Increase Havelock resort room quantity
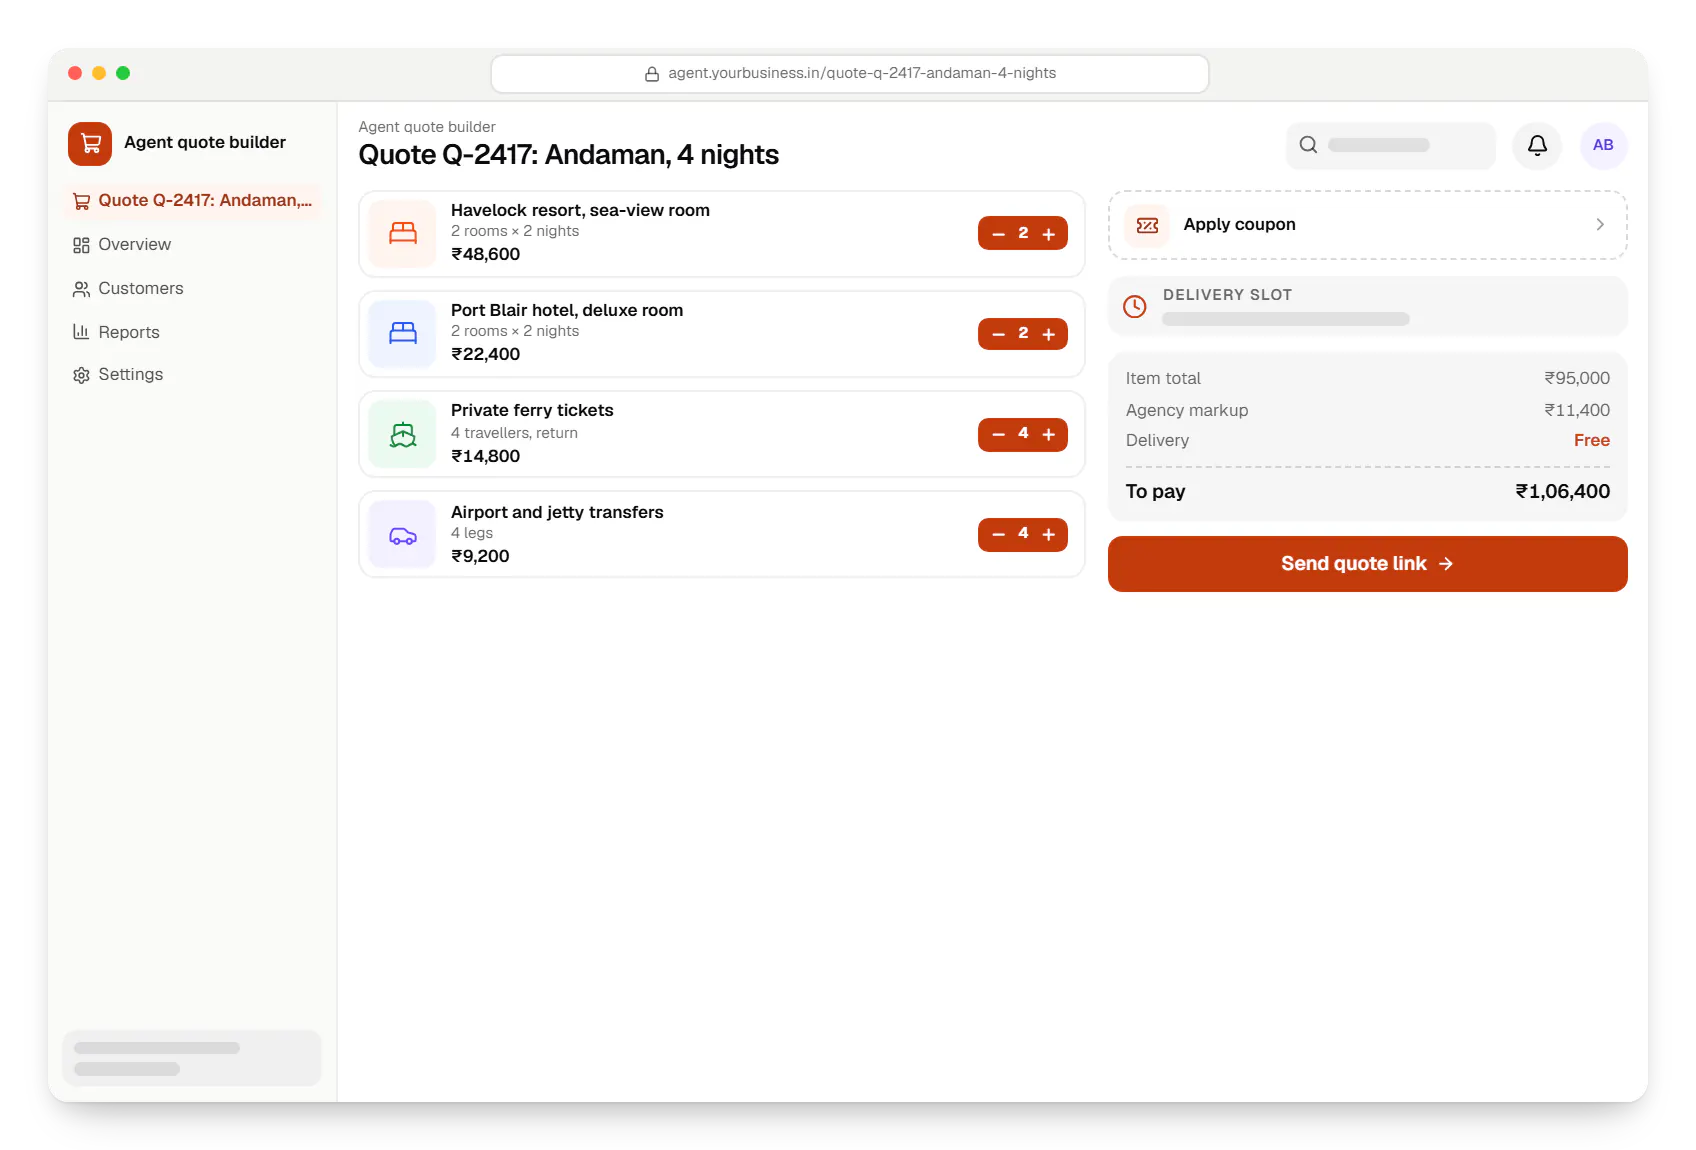The image size is (1696, 1150). 1049,234
